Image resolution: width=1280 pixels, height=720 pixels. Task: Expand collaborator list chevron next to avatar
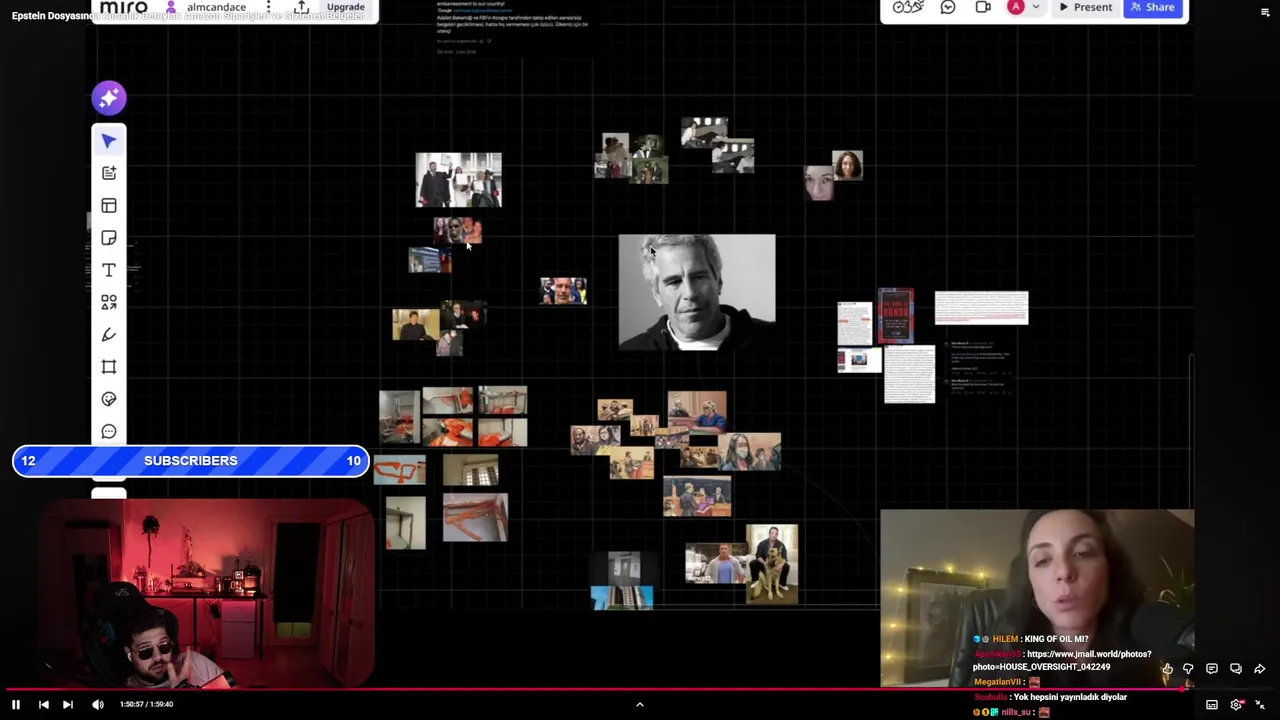(x=1036, y=7)
